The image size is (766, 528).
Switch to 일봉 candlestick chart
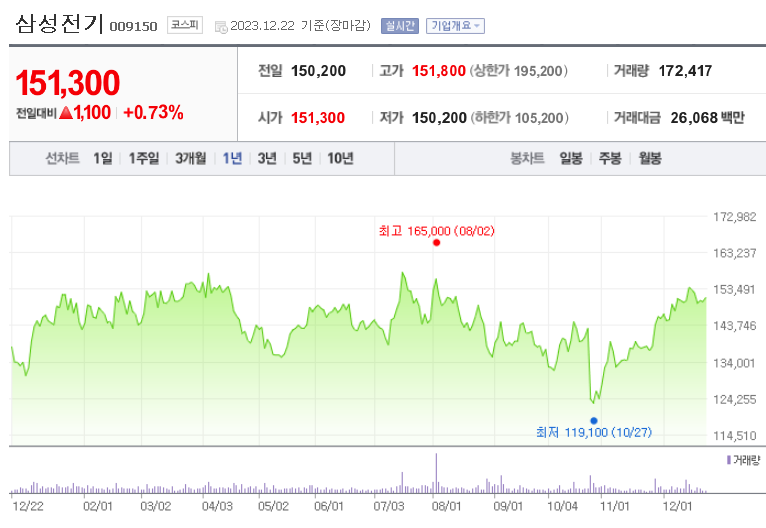pos(571,158)
